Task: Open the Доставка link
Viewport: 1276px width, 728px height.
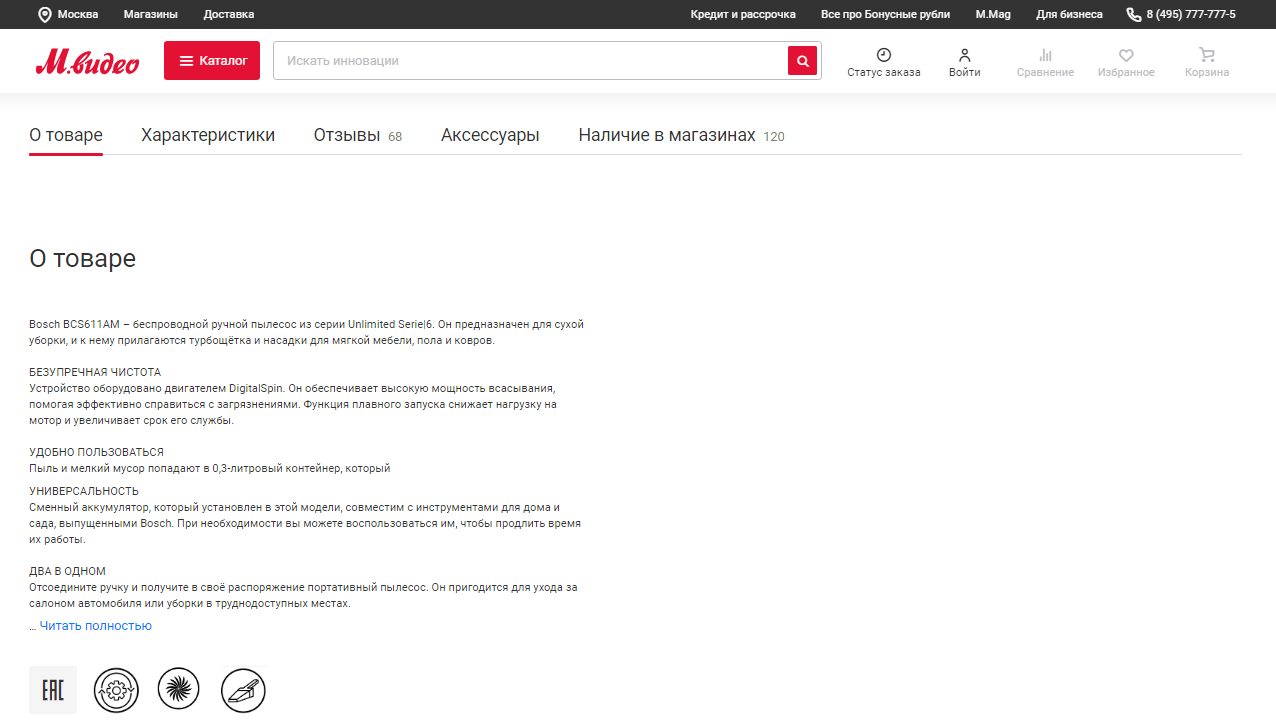Action: click(x=229, y=14)
